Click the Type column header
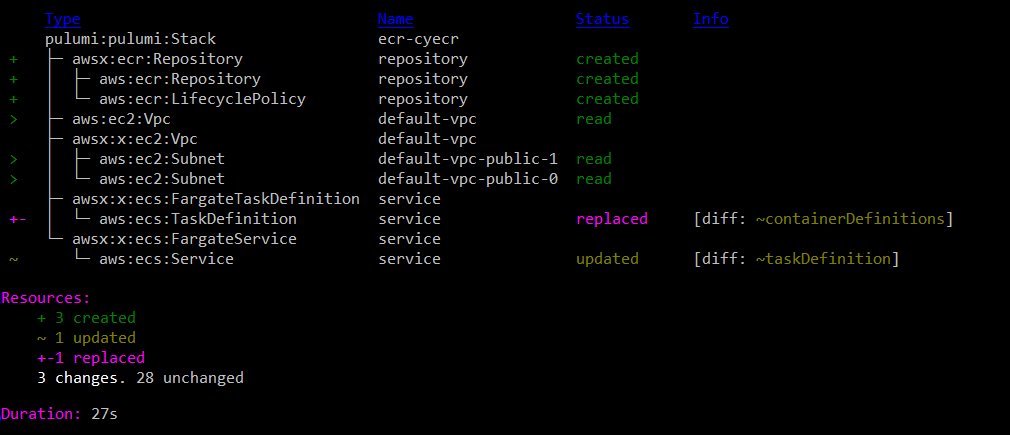Viewport: 1010px width, 435px height. (63, 19)
